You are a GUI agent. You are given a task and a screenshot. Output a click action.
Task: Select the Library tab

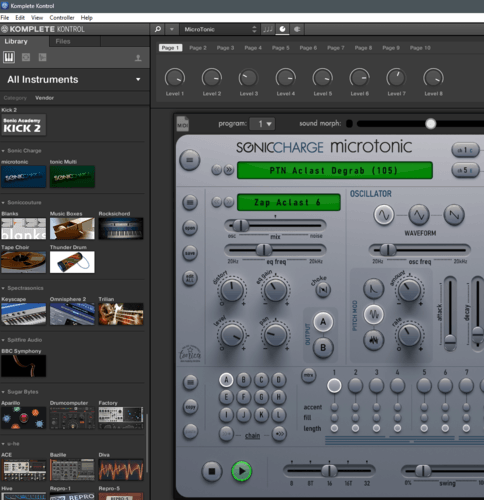(x=16, y=41)
